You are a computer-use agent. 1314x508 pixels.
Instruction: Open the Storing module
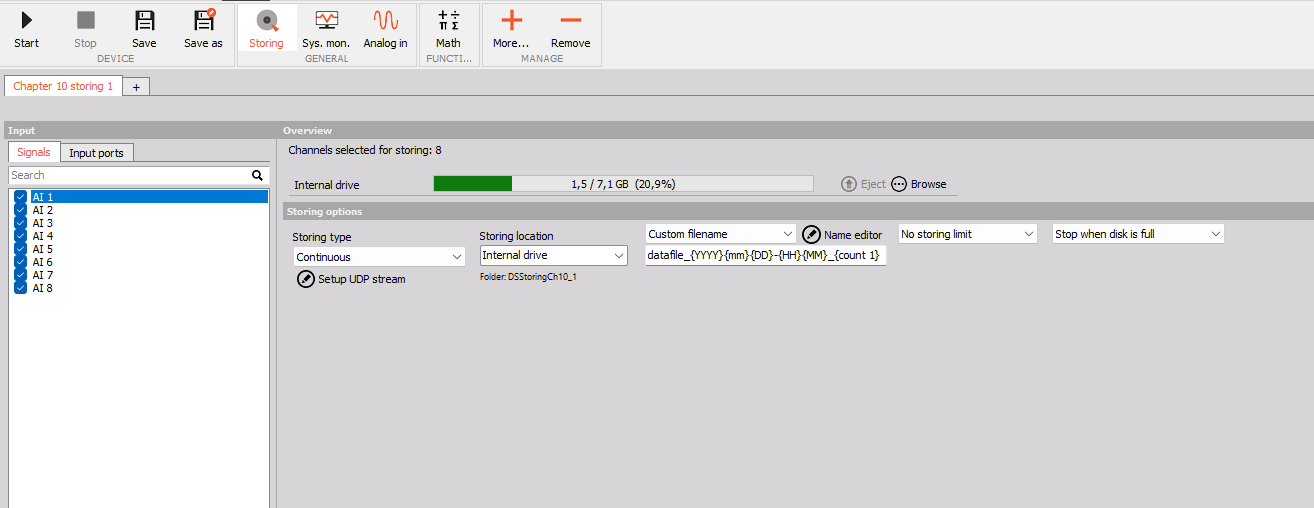point(266,29)
